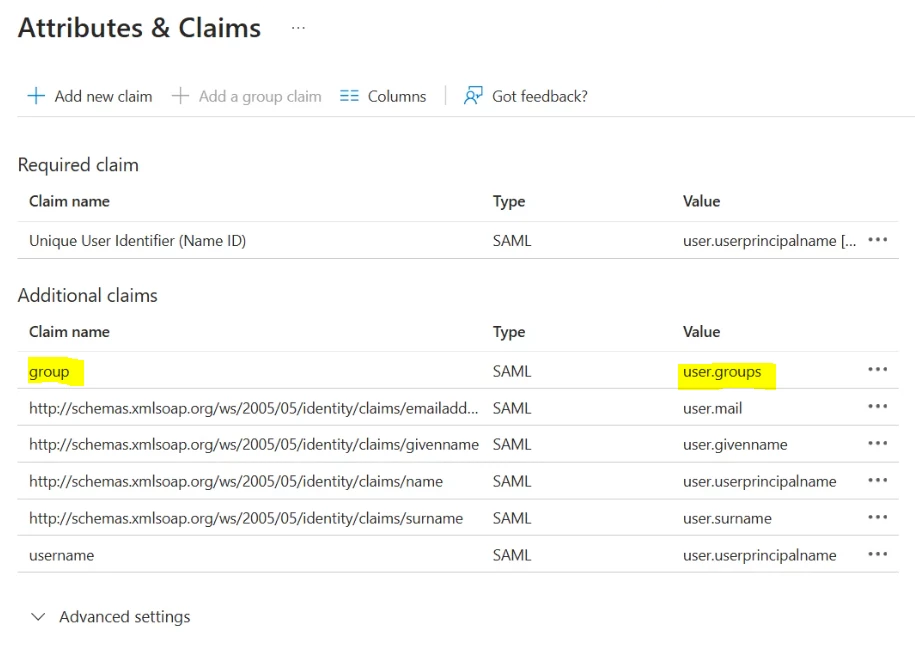Select the user.surname value
The height and width of the screenshot is (648, 915).
point(728,518)
